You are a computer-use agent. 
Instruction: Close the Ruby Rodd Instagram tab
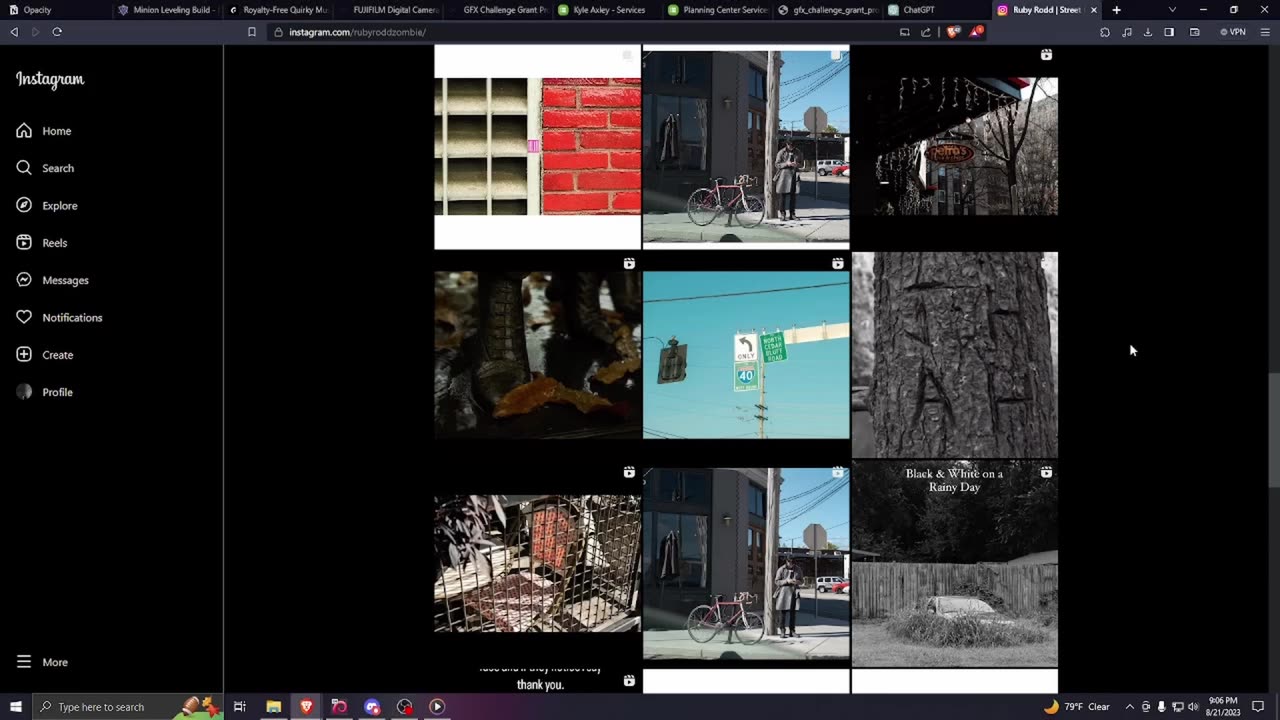pos(1093,10)
